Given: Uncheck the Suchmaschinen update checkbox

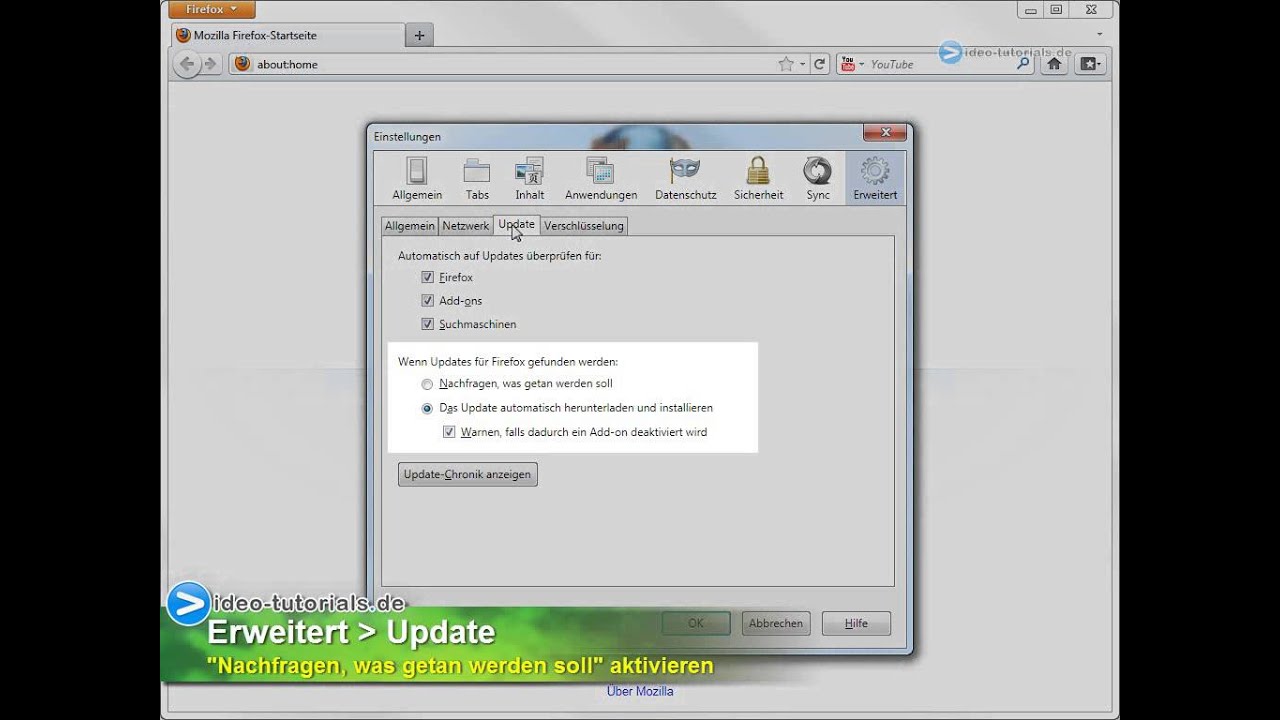Looking at the screenshot, I should coord(427,324).
